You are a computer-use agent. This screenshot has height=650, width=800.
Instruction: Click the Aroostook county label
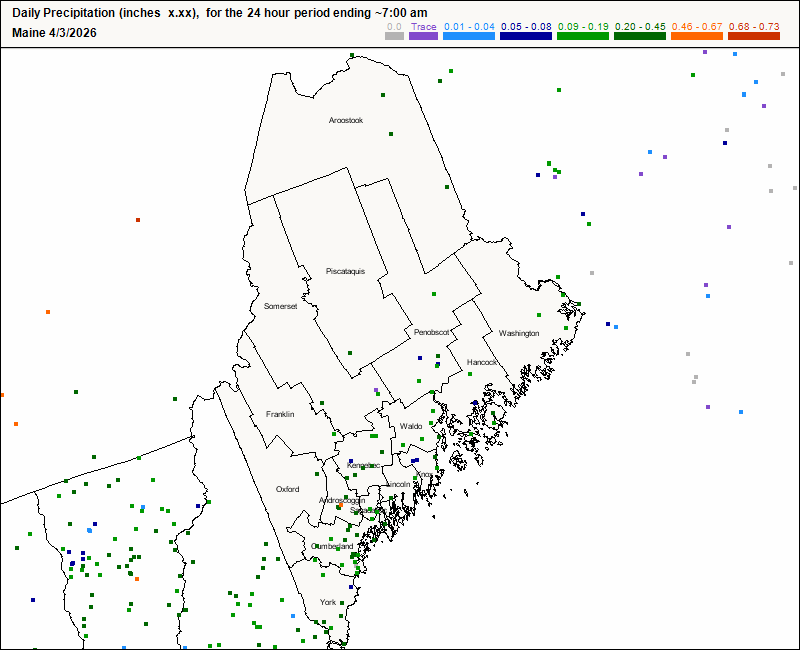pyautogui.click(x=346, y=120)
